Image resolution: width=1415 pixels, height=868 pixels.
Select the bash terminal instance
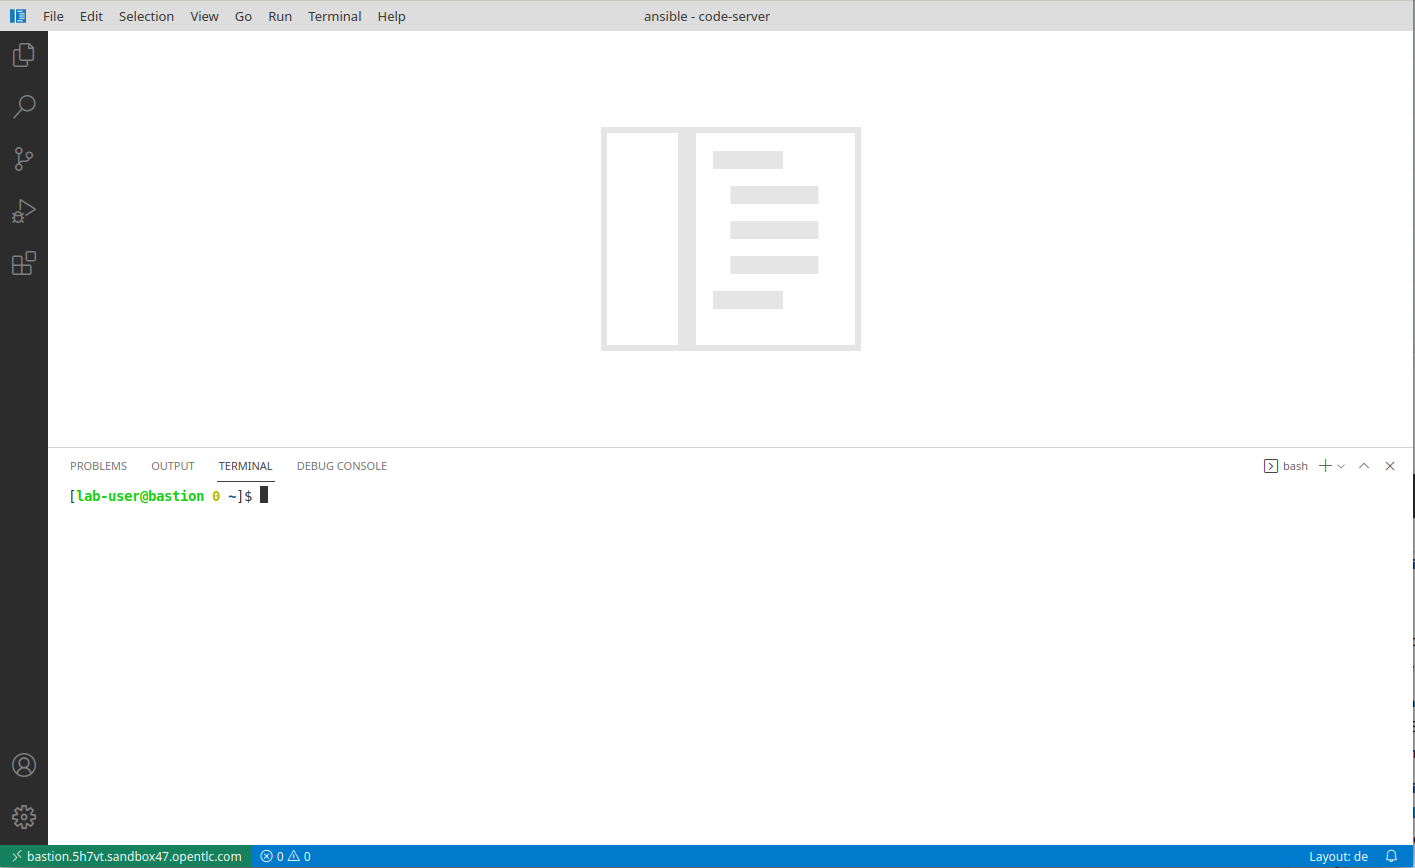(x=1286, y=466)
